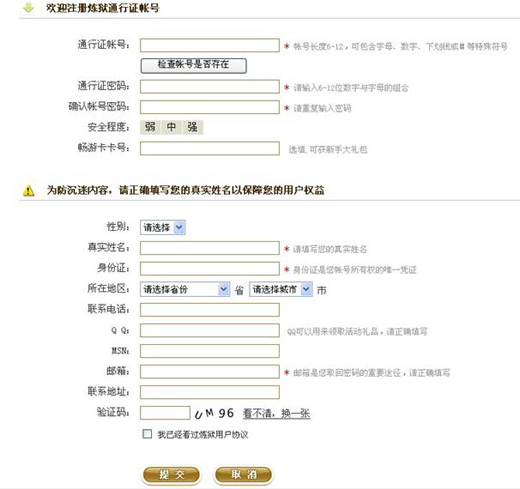Focus the 通行证密码 input field
The height and width of the screenshot is (489, 520).
coord(210,87)
